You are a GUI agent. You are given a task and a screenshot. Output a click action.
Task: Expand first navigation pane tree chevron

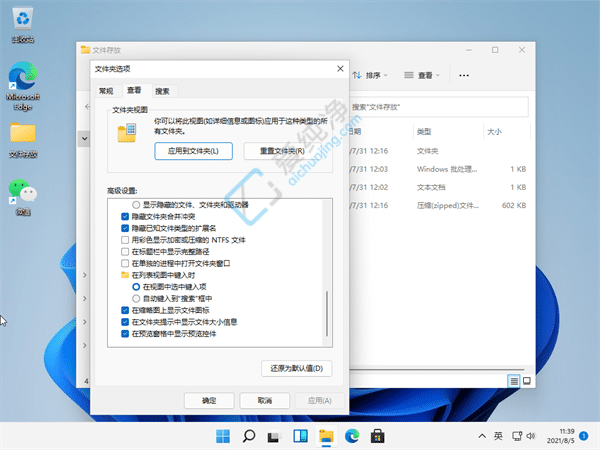(x=85, y=275)
